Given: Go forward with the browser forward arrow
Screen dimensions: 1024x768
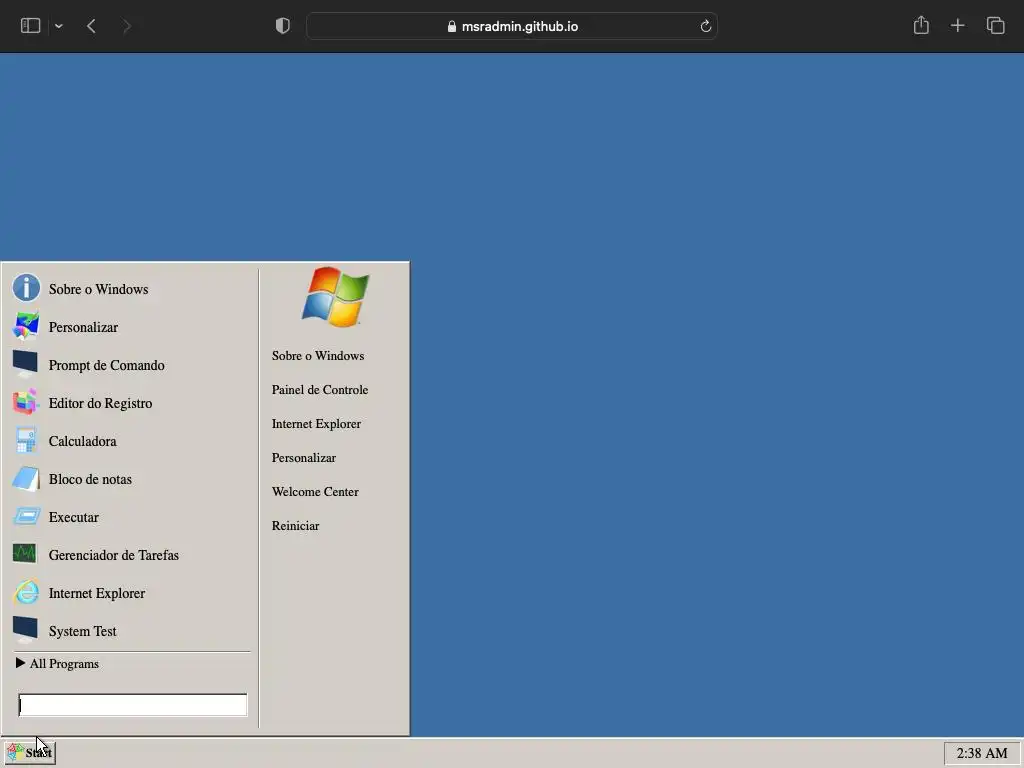Looking at the screenshot, I should click(127, 26).
